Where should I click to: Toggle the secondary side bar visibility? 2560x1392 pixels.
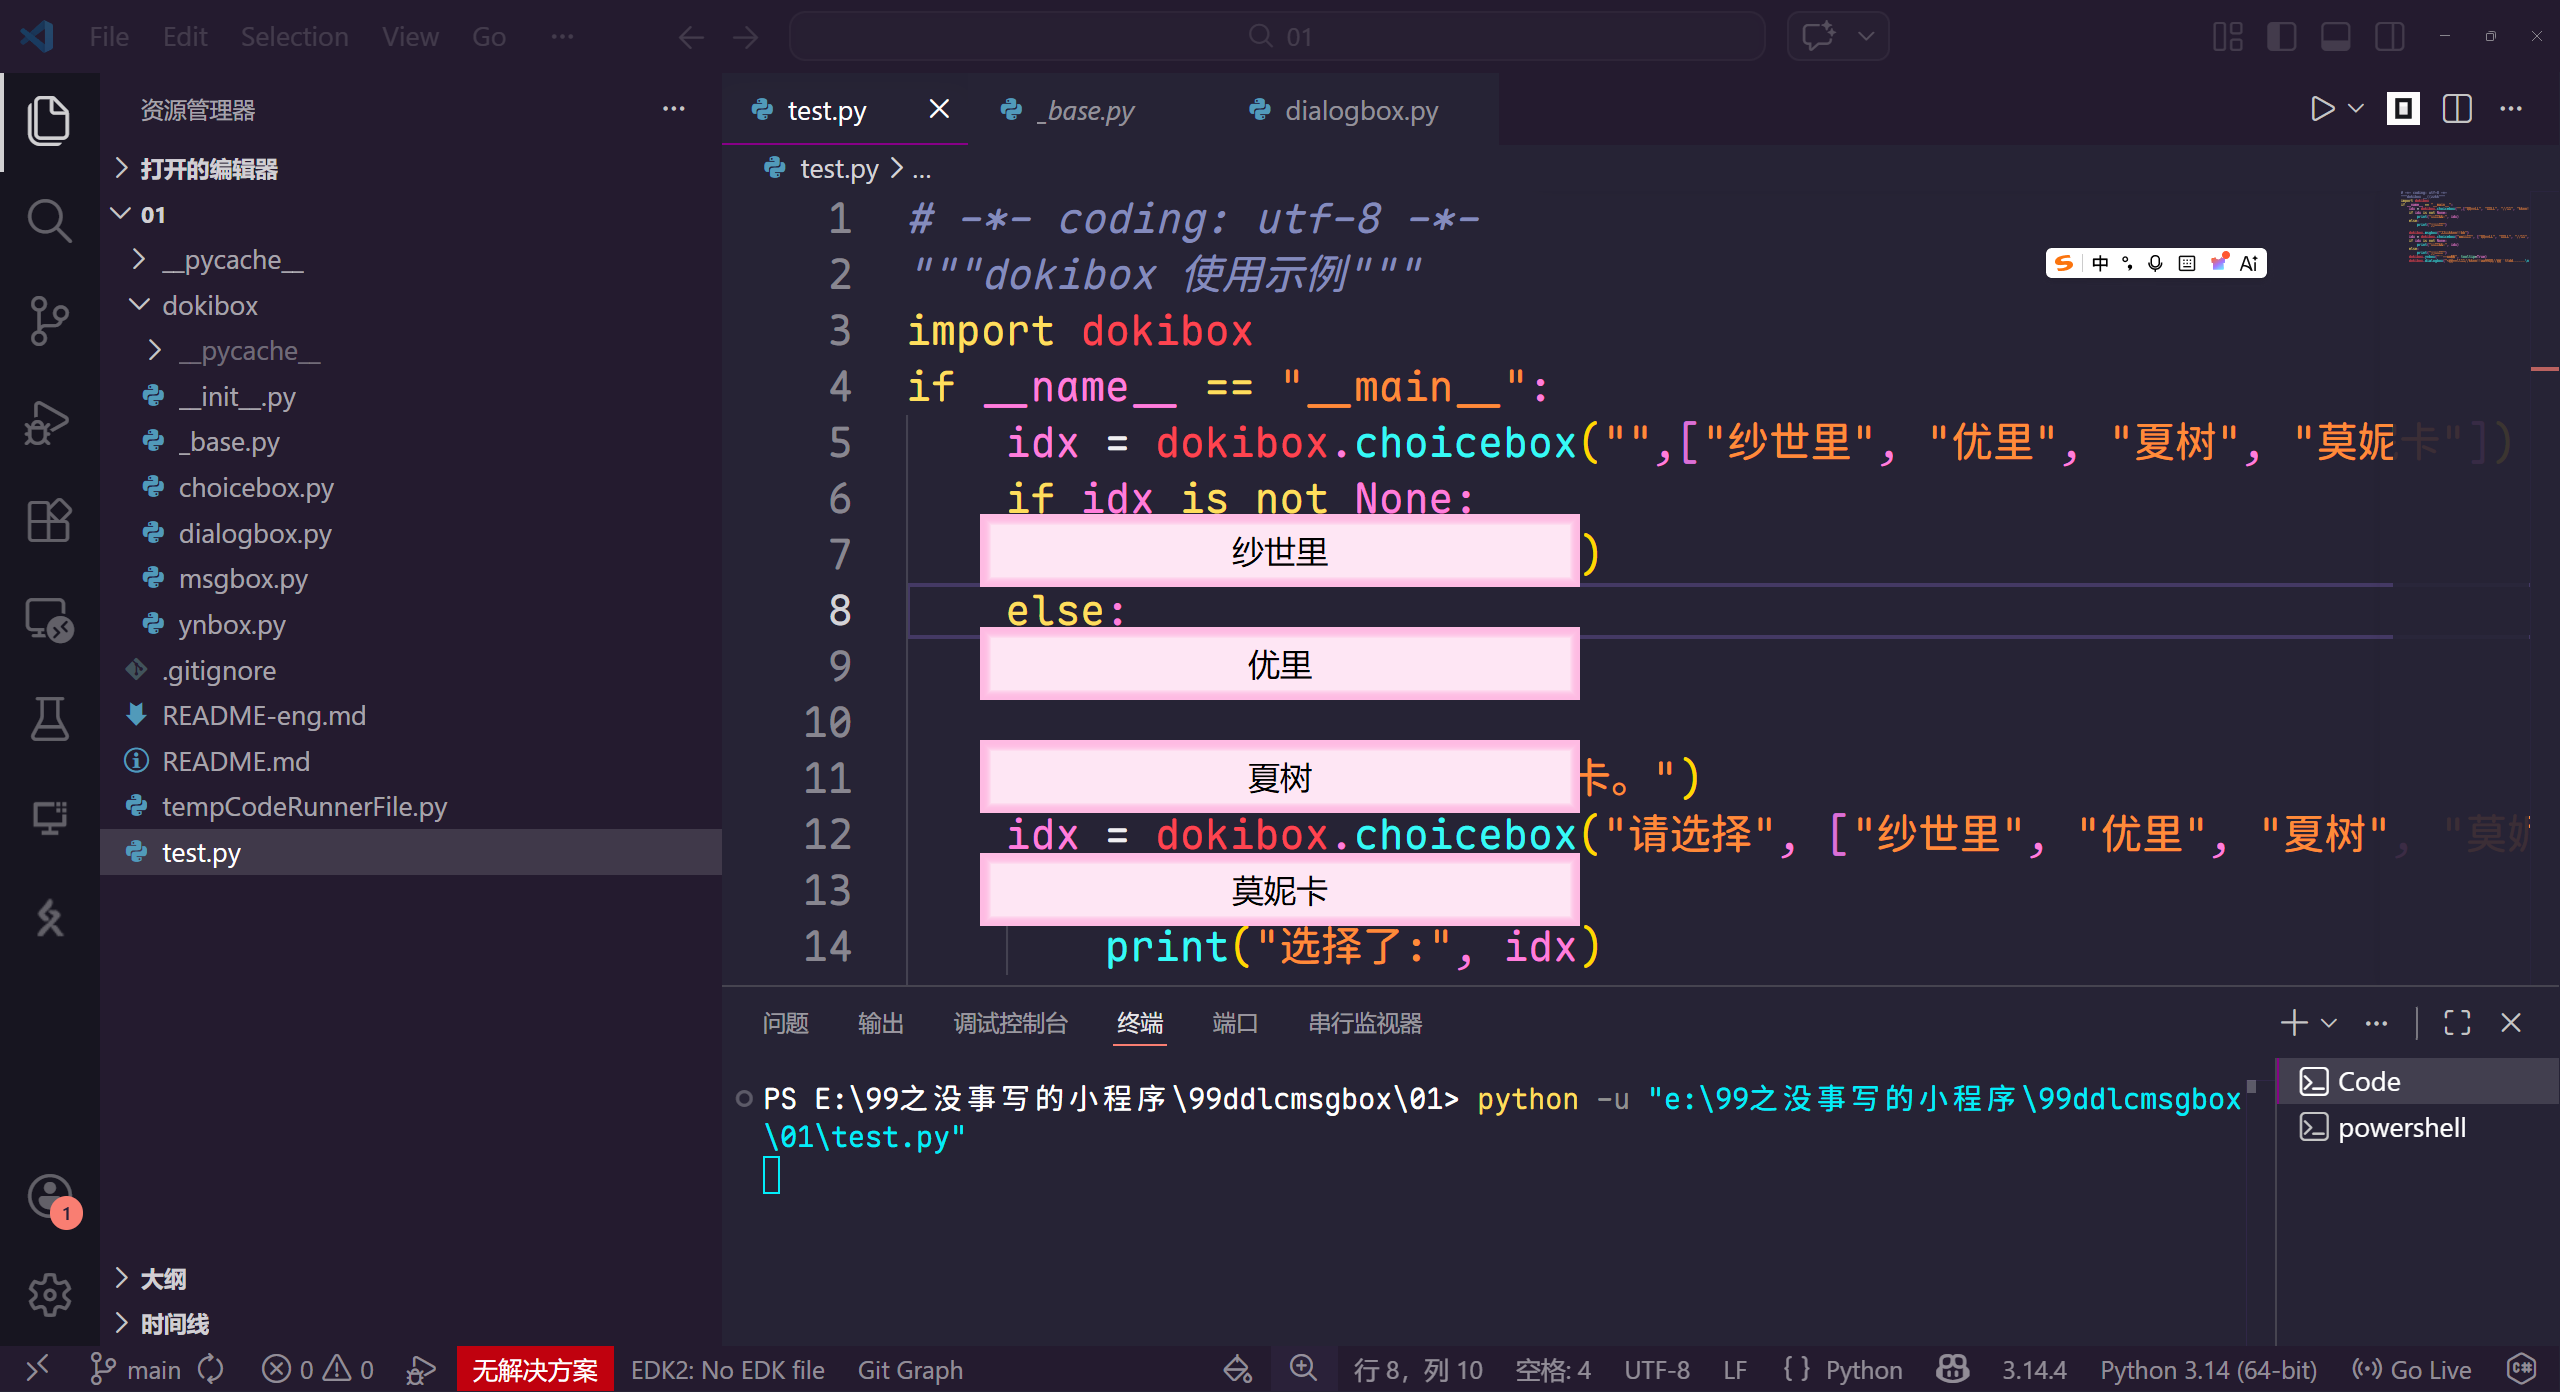pos(2390,37)
